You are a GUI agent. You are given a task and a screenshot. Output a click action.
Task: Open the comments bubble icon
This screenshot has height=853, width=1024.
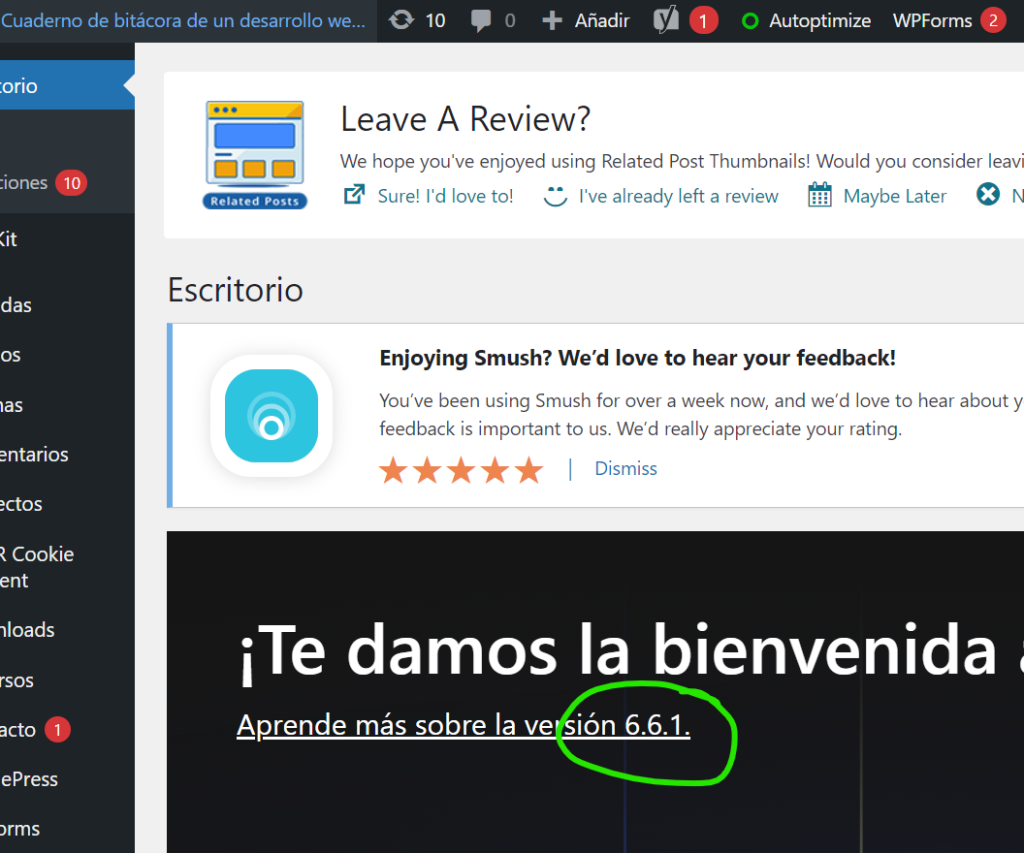coord(481,21)
